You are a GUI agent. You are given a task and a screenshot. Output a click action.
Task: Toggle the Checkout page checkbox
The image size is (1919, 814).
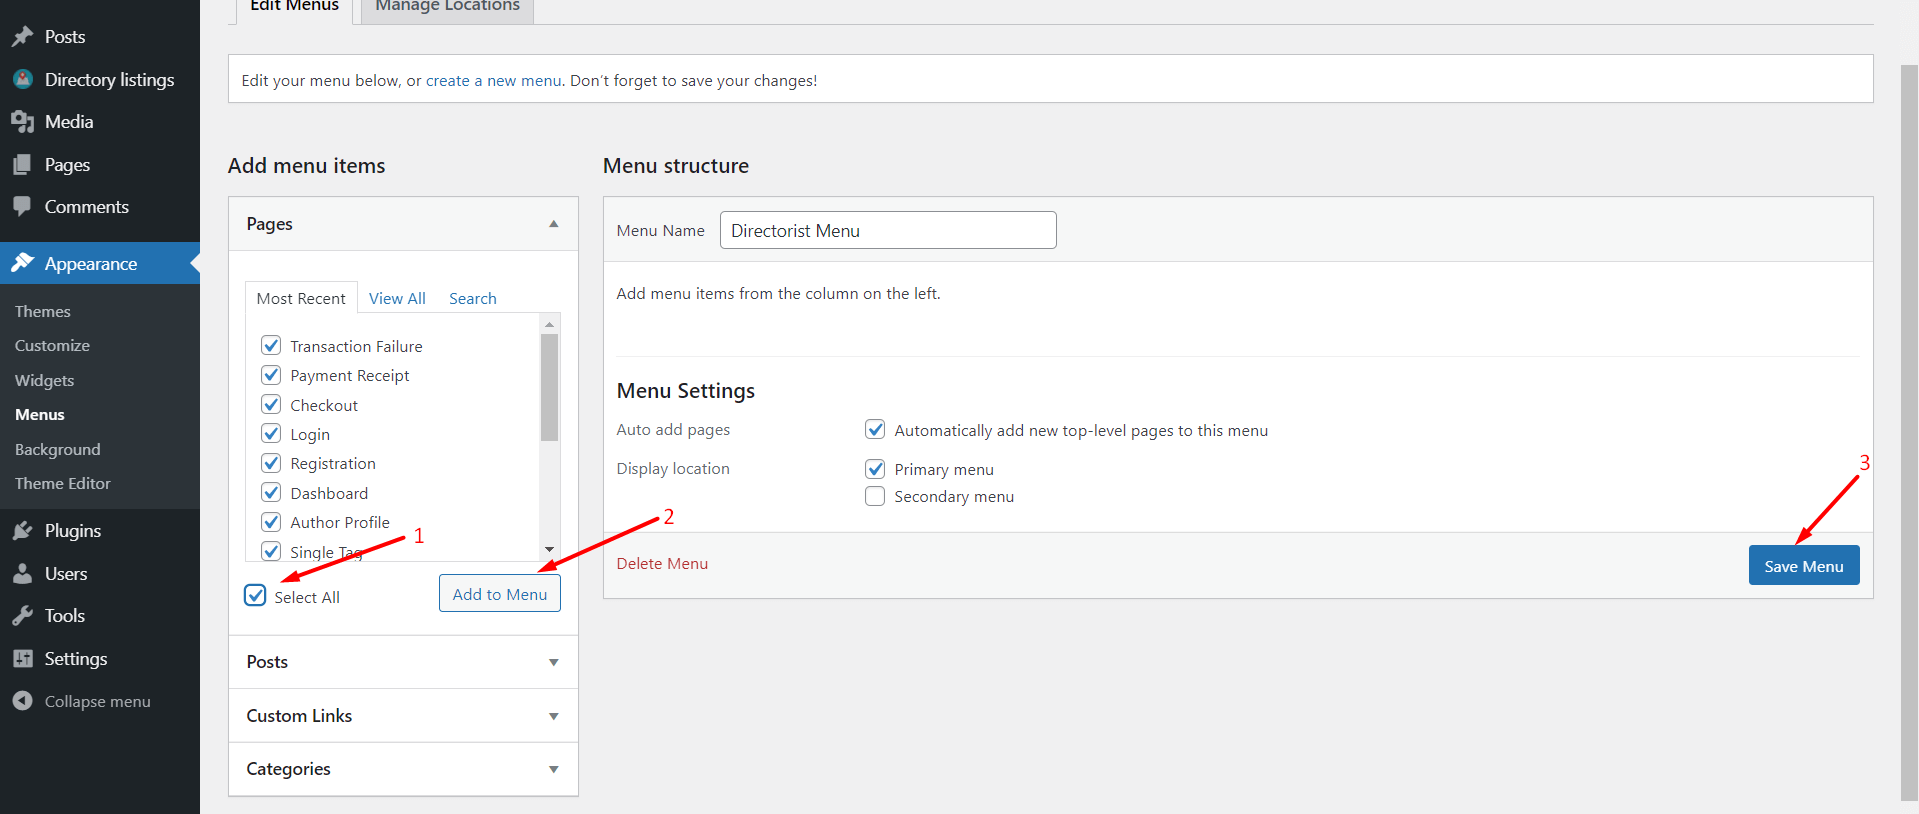271,404
